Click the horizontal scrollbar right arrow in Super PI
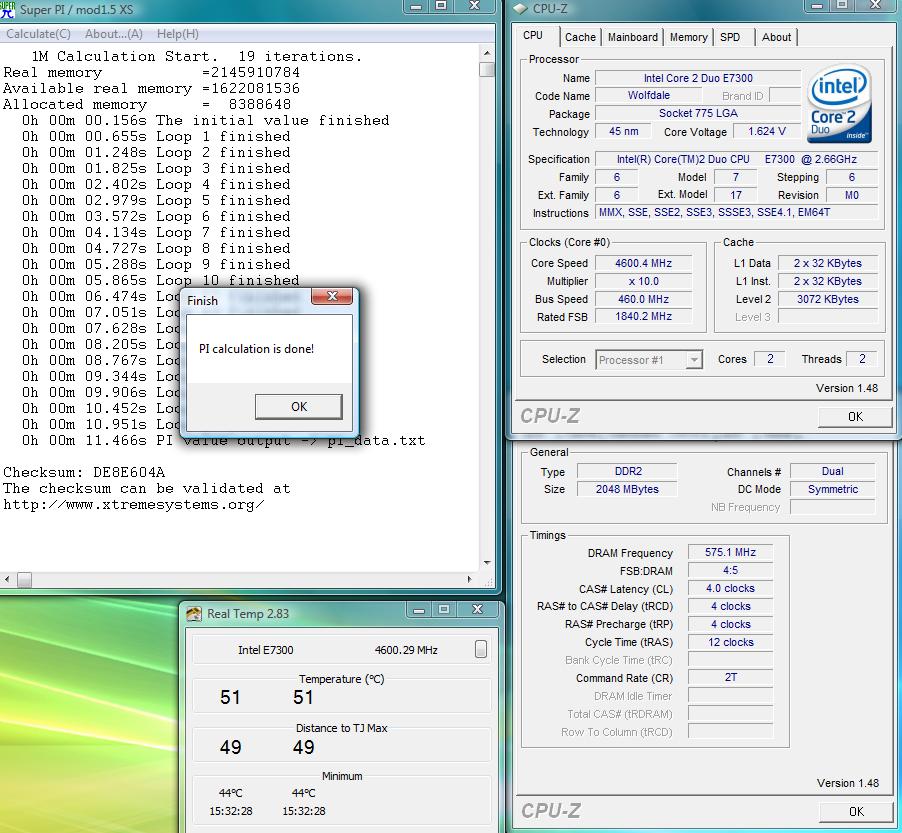 point(469,579)
